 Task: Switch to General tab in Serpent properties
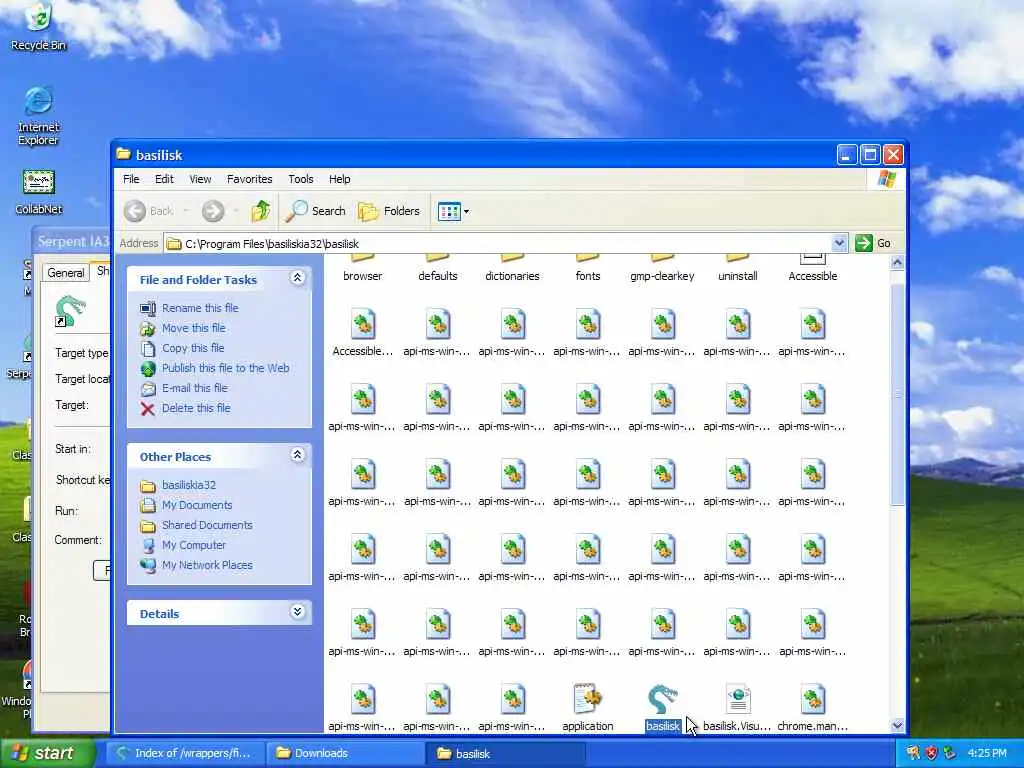(66, 273)
